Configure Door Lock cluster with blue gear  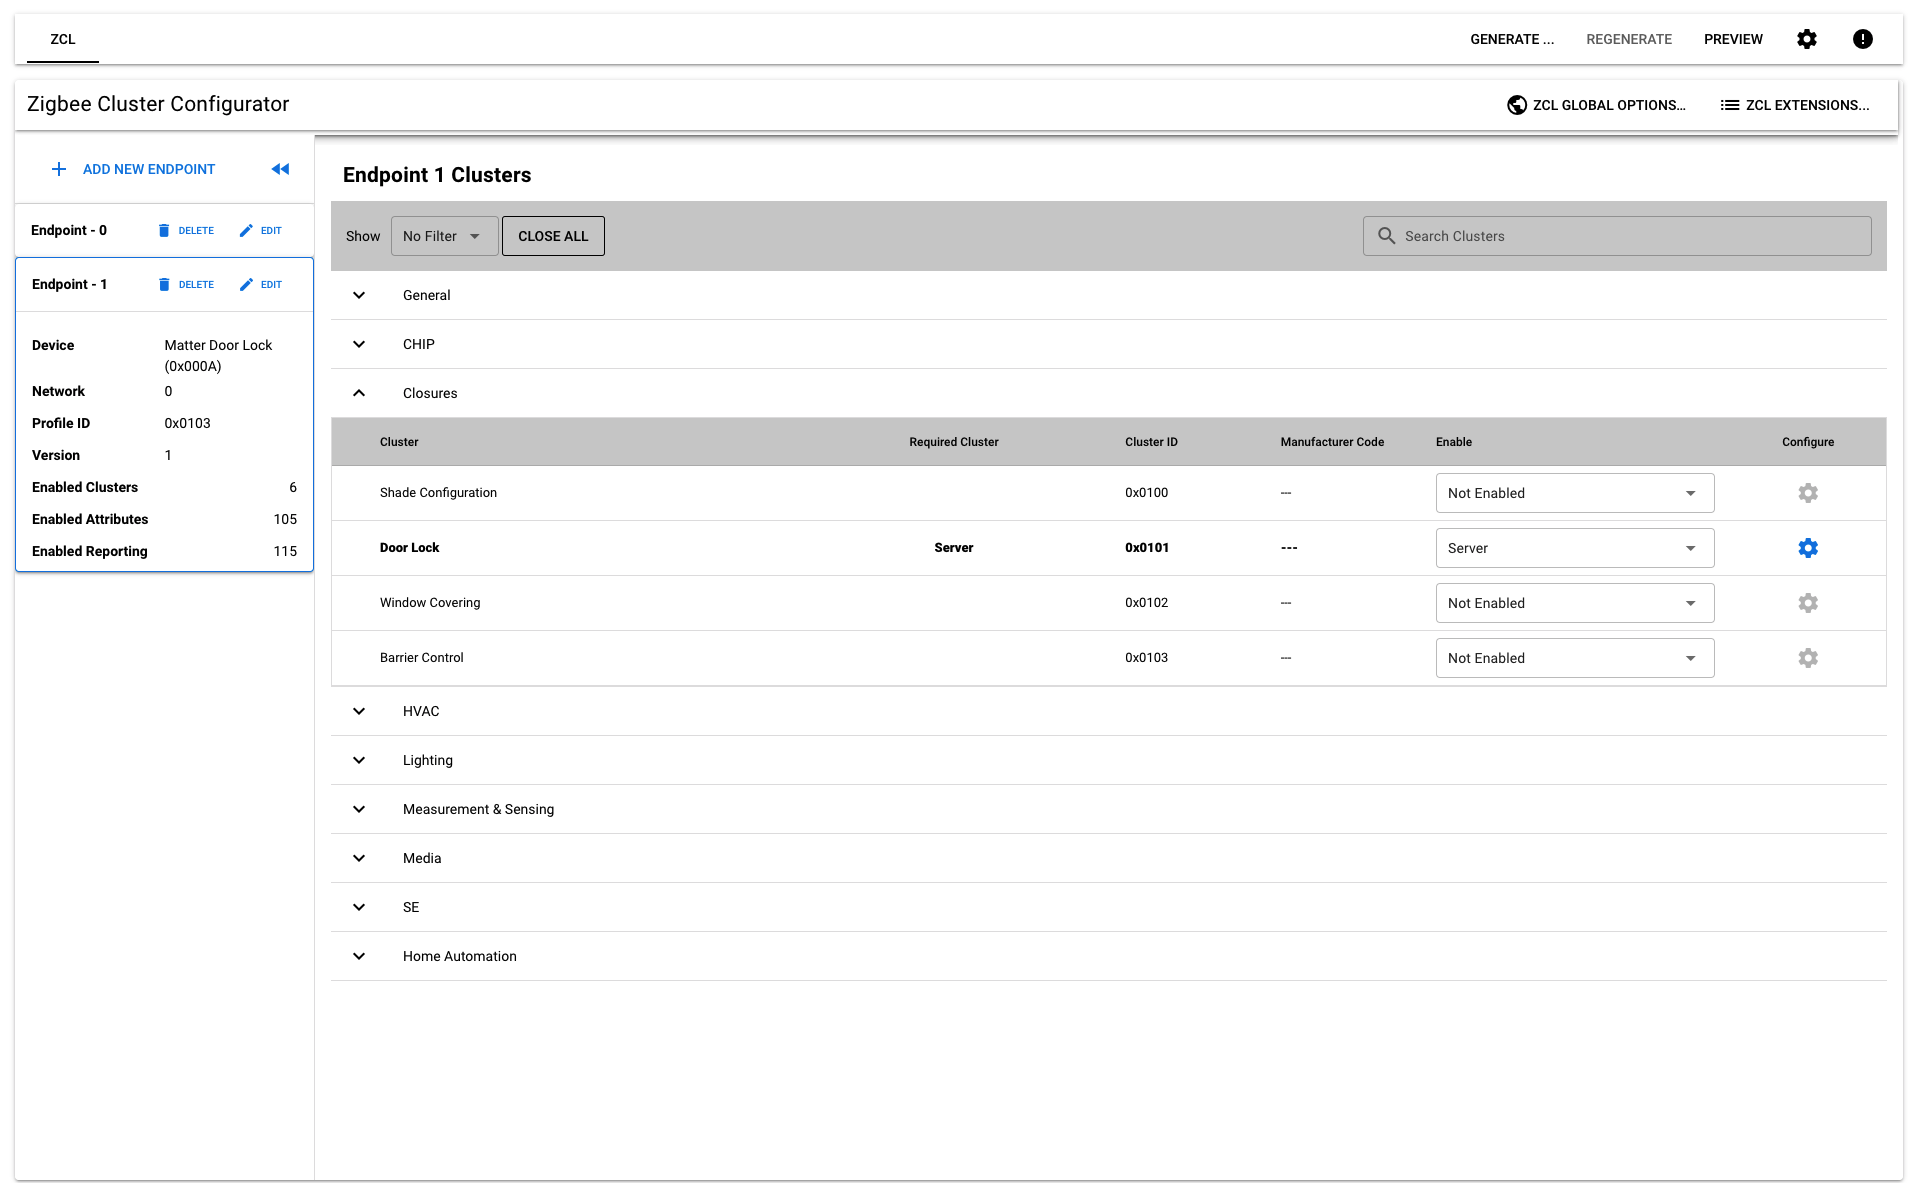tap(1807, 548)
